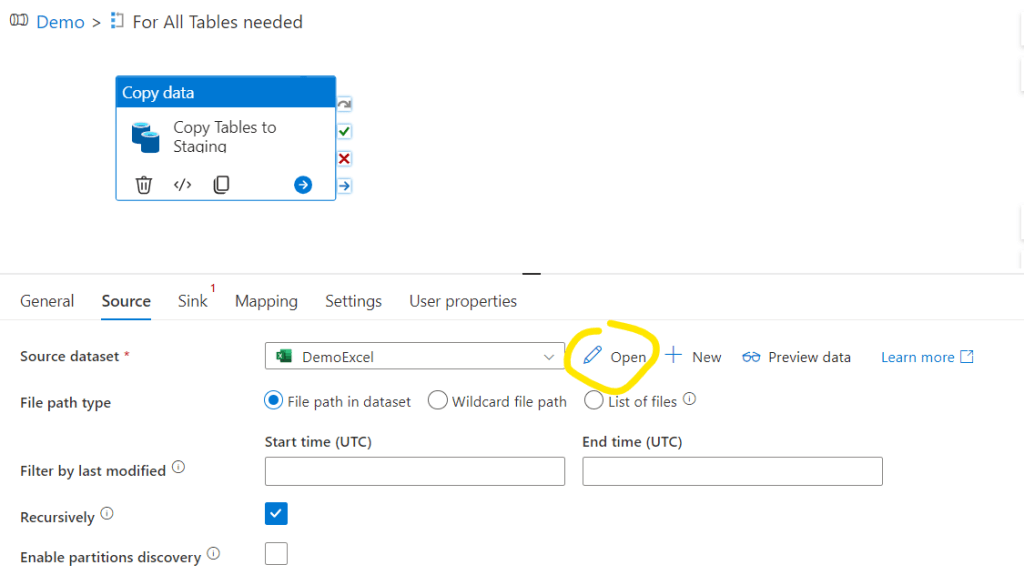Viewport: 1024px width, 575px height.
Task: Click the Start time (UTC) field
Action: click(x=414, y=471)
